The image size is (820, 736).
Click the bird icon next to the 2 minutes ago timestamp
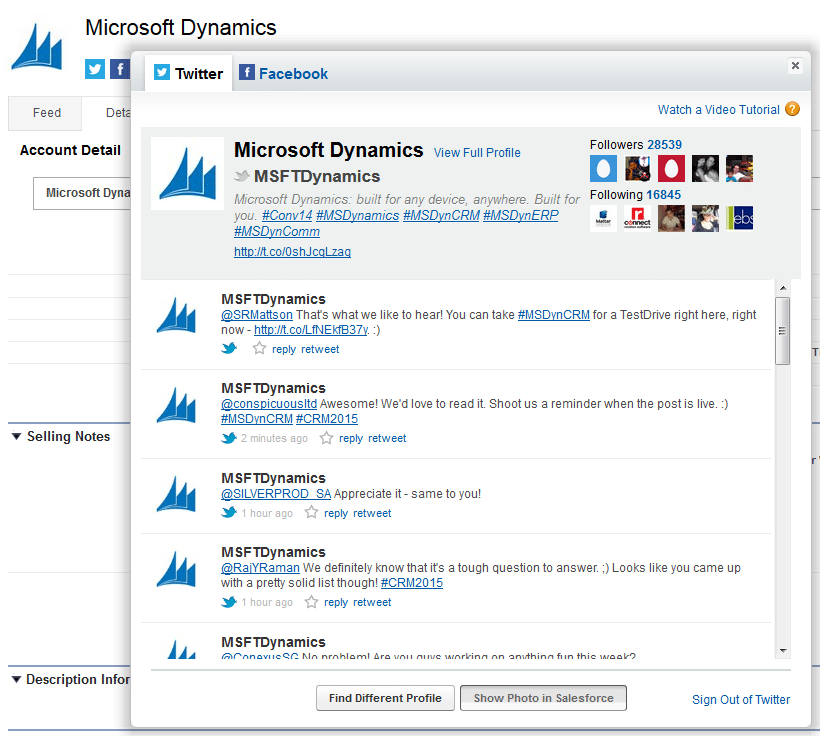click(x=229, y=437)
